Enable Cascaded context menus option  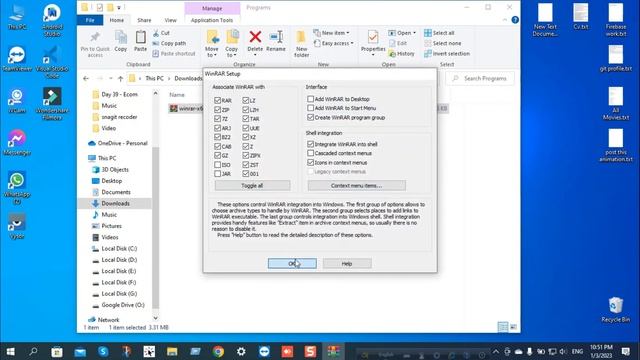click(x=311, y=153)
